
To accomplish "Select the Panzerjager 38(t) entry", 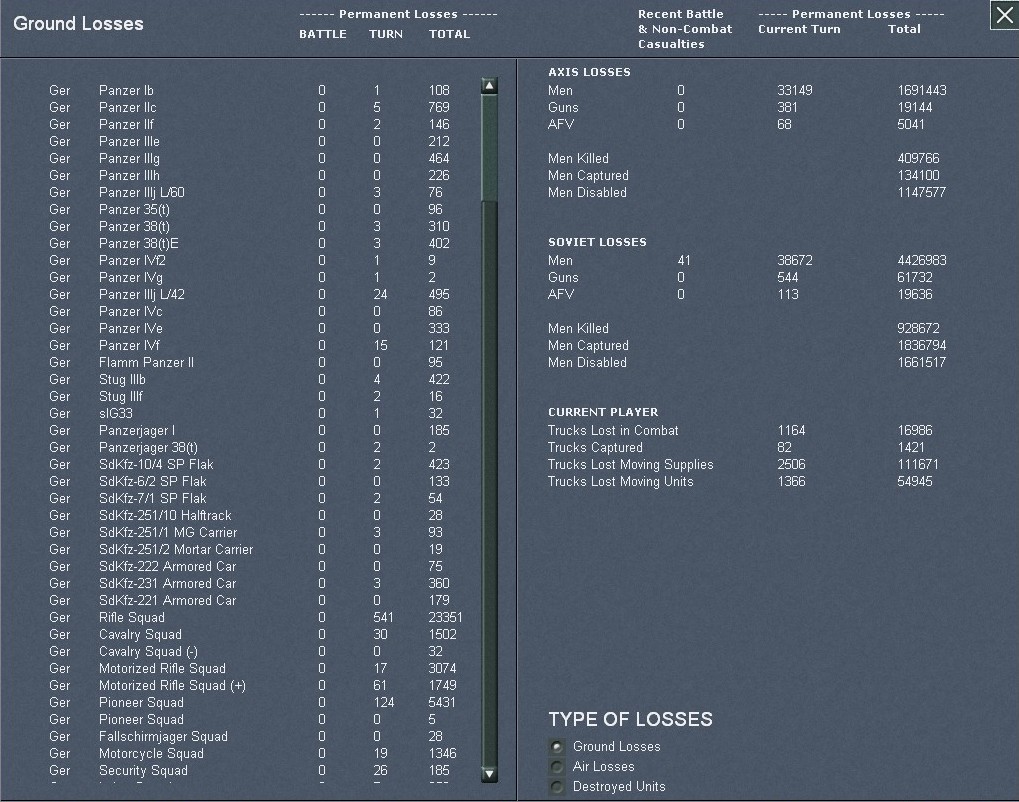I will (148, 448).
